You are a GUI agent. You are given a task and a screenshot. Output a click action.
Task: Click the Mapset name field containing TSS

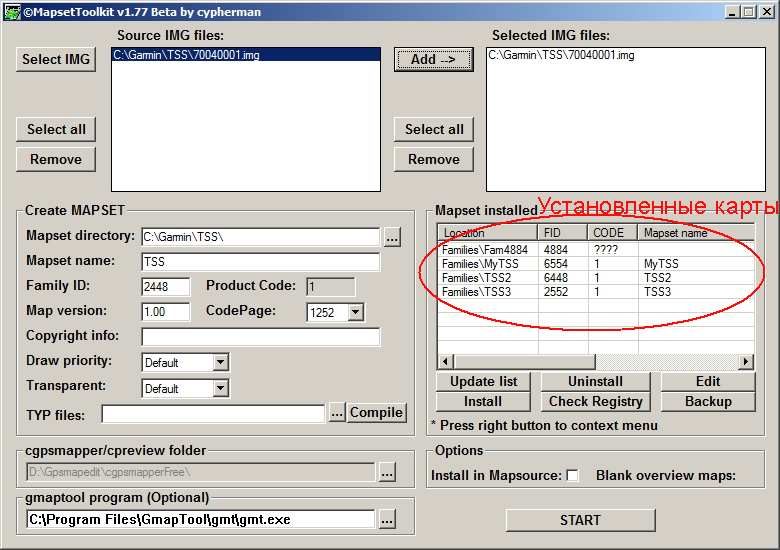point(260,262)
